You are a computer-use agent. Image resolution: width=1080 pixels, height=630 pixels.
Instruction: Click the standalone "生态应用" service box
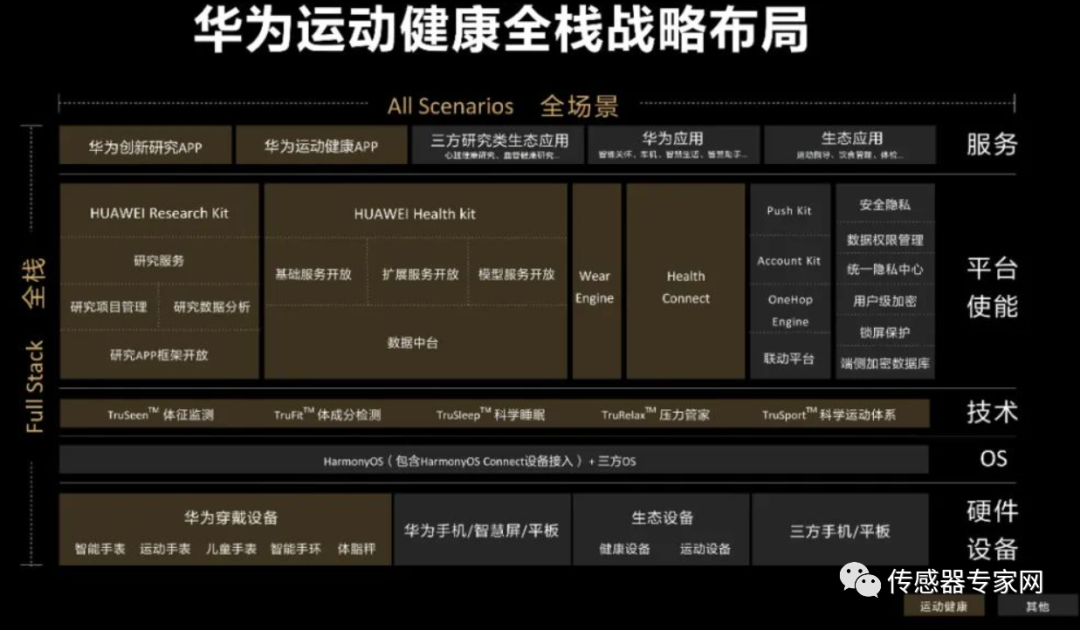pyautogui.click(x=851, y=145)
